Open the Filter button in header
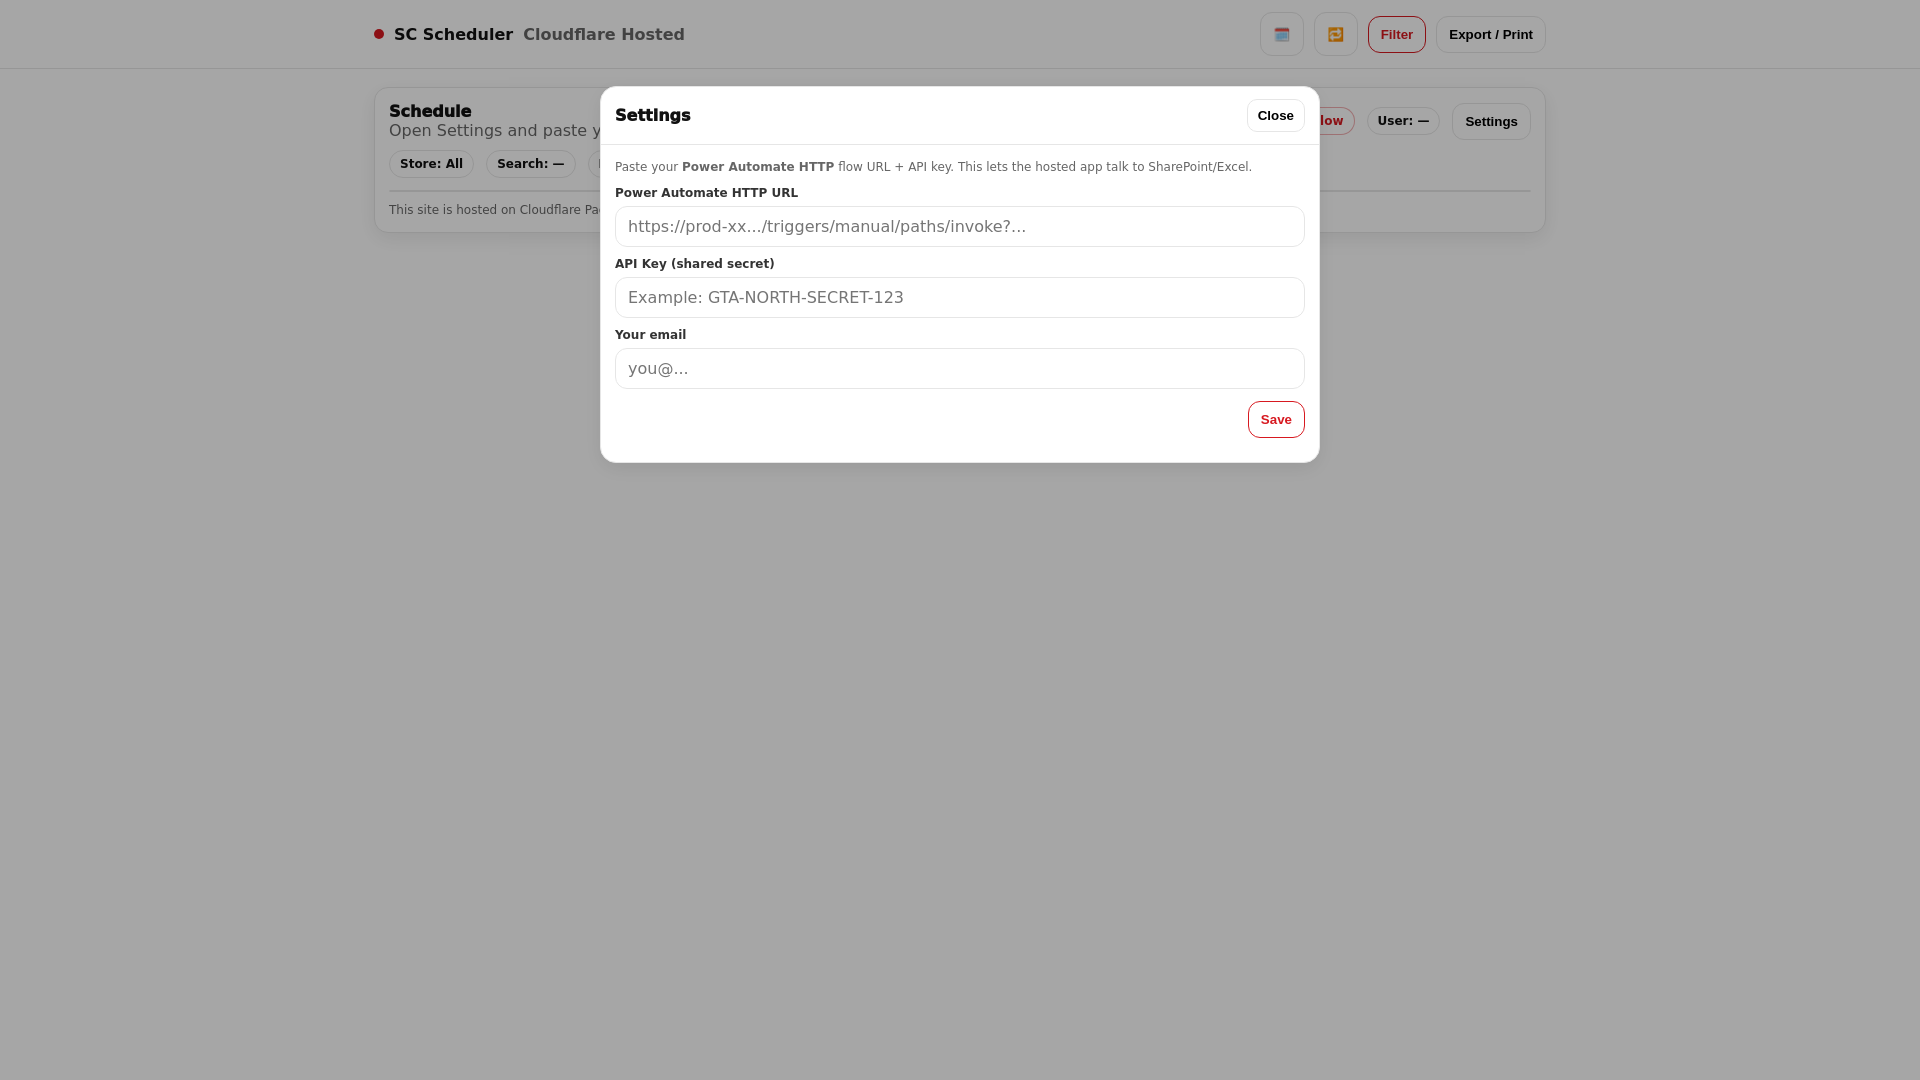The image size is (1920, 1080). pyautogui.click(x=1396, y=34)
